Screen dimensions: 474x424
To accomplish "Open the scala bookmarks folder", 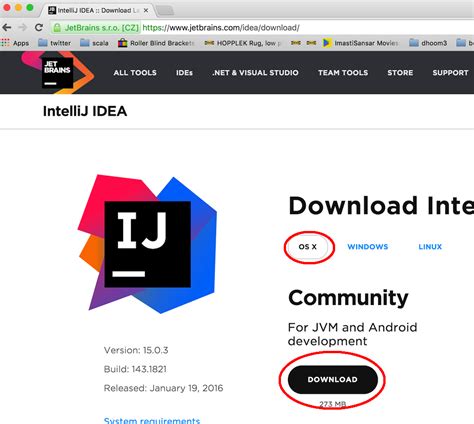I will pyautogui.click(x=94, y=43).
